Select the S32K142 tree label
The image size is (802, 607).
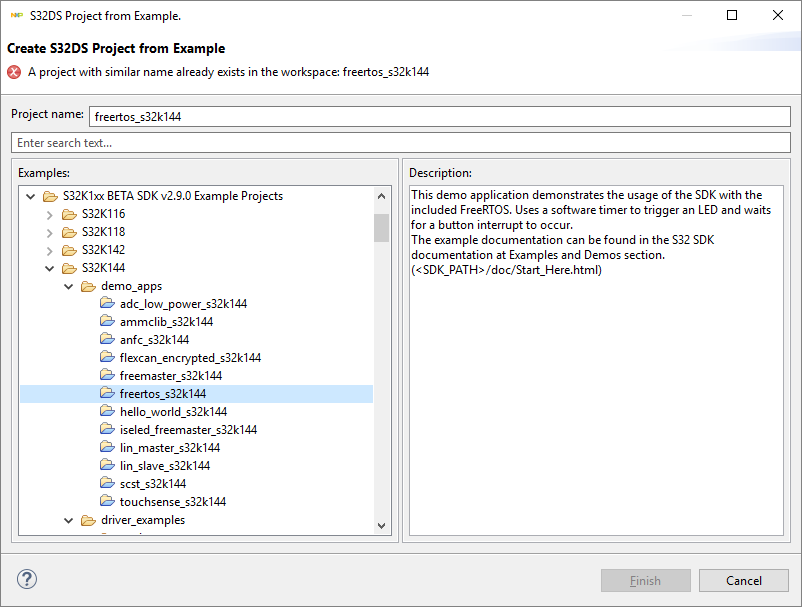click(x=103, y=250)
